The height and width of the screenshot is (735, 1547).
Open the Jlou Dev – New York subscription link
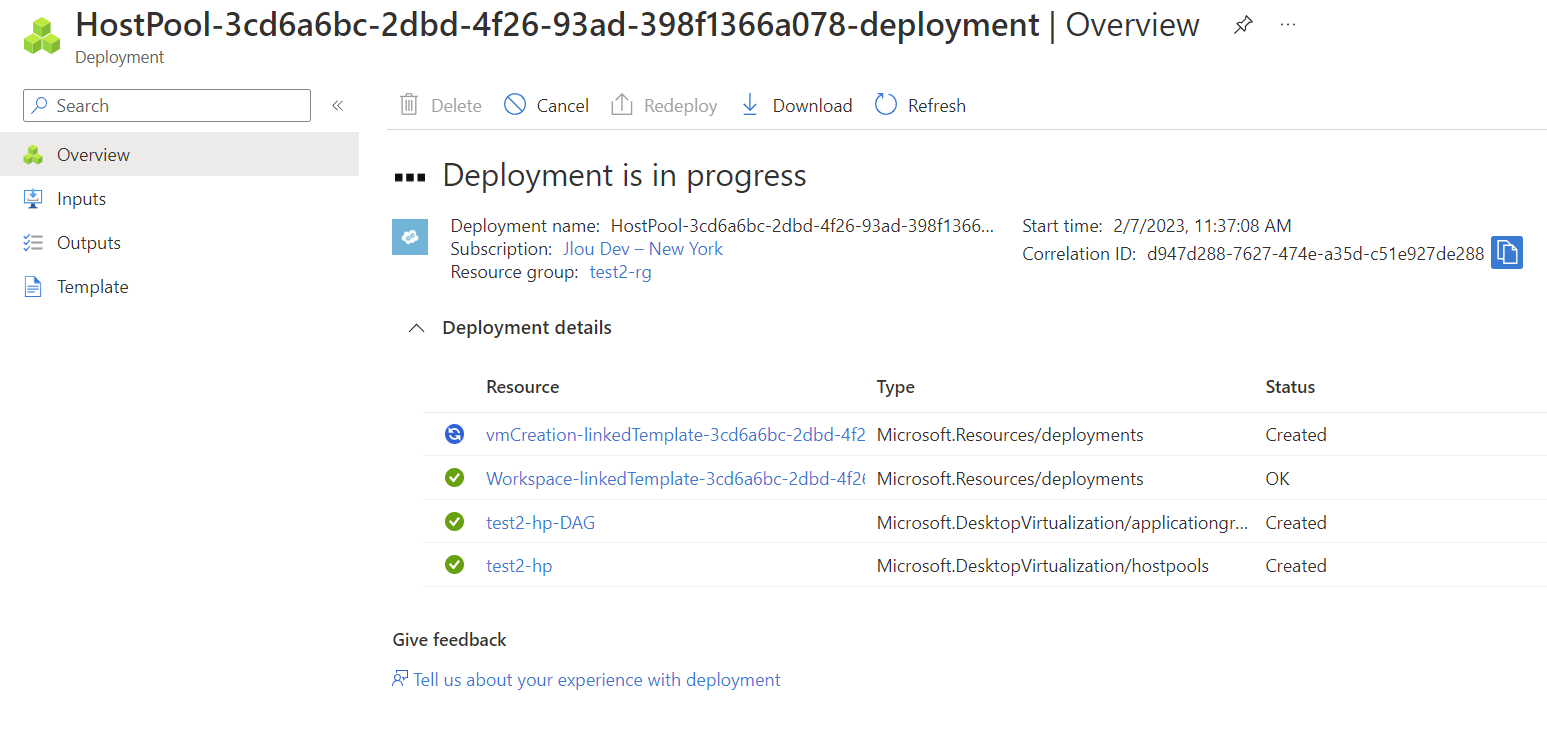click(x=643, y=249)
